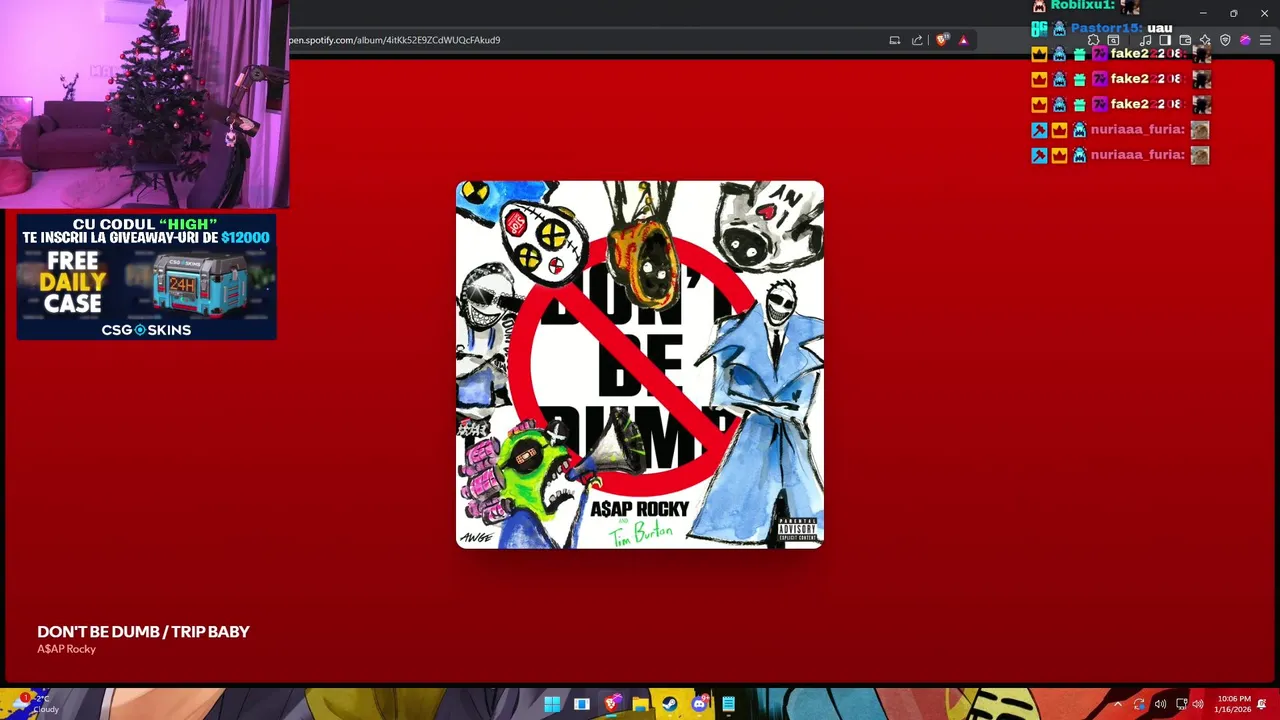
Task: Open Brave browser from the taskbar
Action: tap(611, 704)
